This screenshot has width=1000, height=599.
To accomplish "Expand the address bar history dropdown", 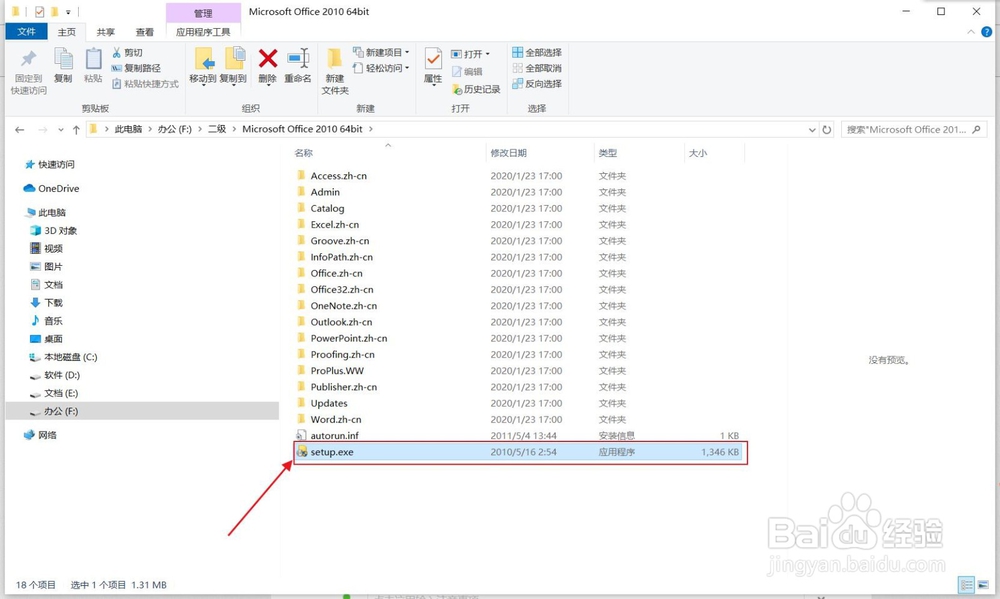I will click(x=812, y=129).
